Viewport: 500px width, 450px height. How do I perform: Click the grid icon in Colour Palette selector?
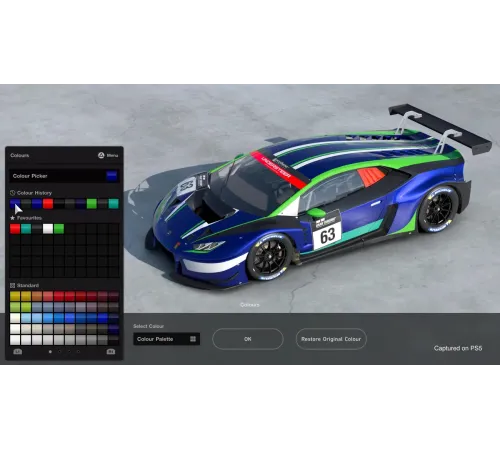click(193, 339)
